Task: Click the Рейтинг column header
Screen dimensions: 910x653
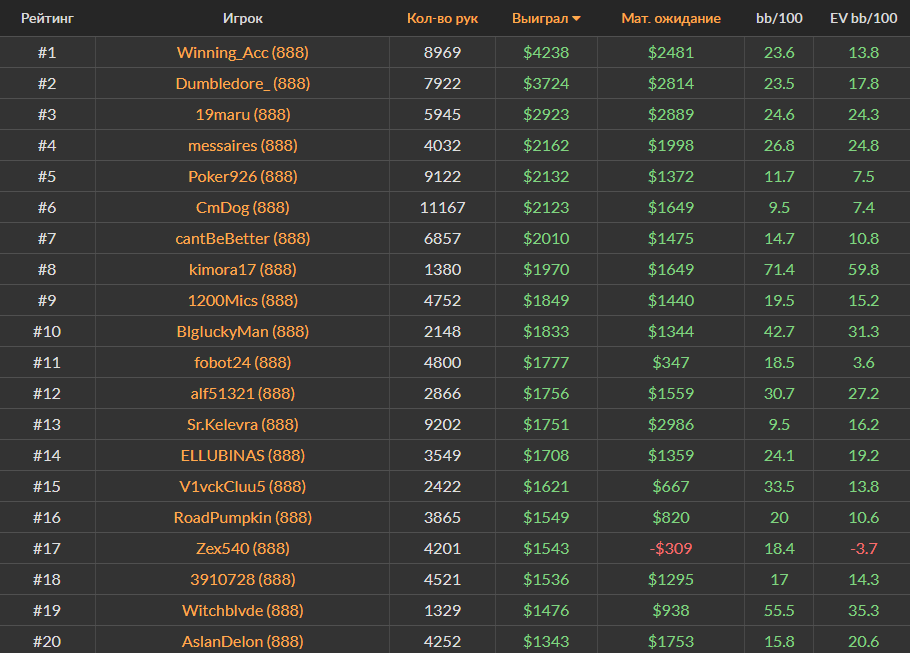Action: [x=47, y=18]
